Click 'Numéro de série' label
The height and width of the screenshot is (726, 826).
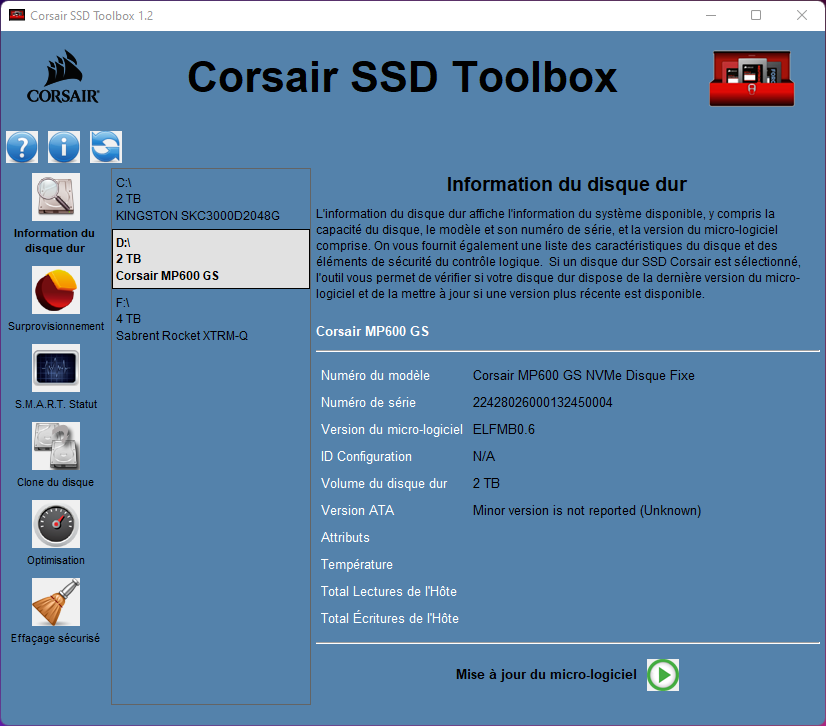tap(368, 403)
